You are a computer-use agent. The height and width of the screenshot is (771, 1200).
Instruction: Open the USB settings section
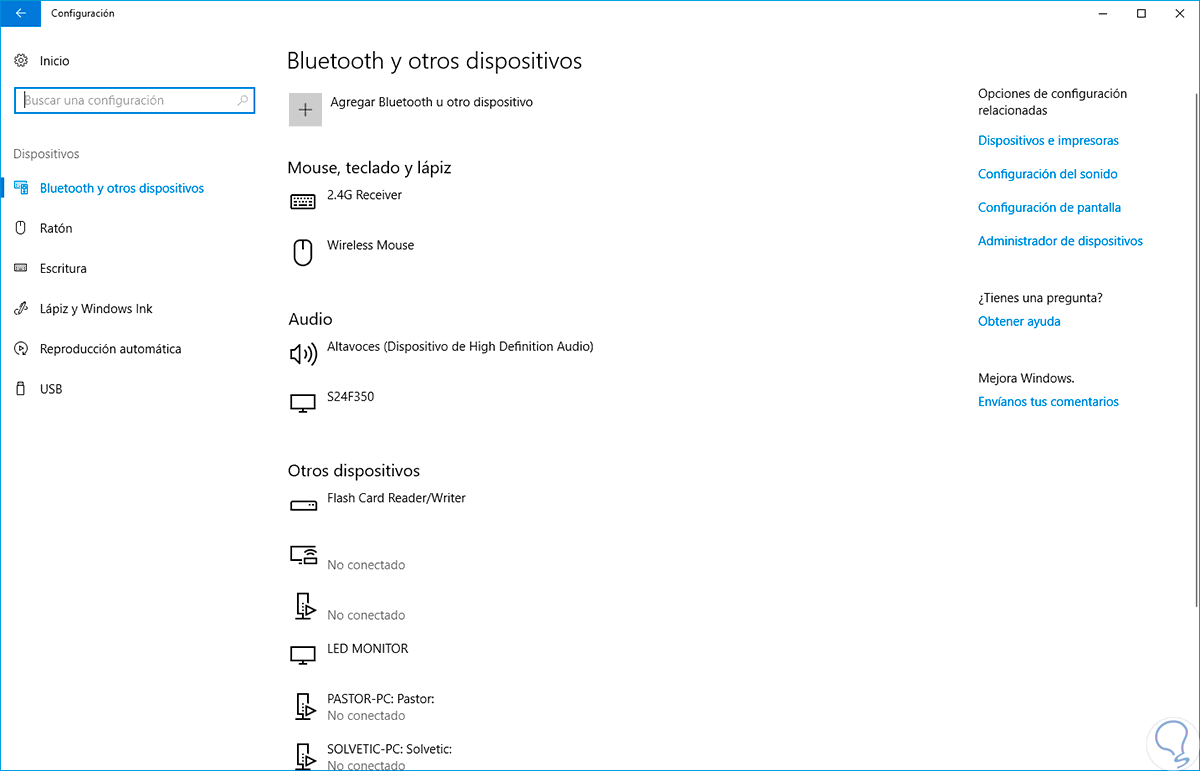[x=51, y=389]
